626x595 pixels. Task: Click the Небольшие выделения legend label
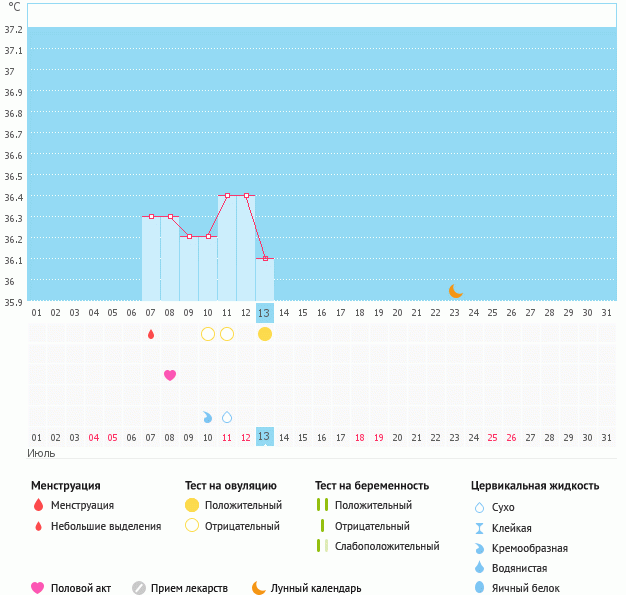pyautogui.click(x=105, y=526)
